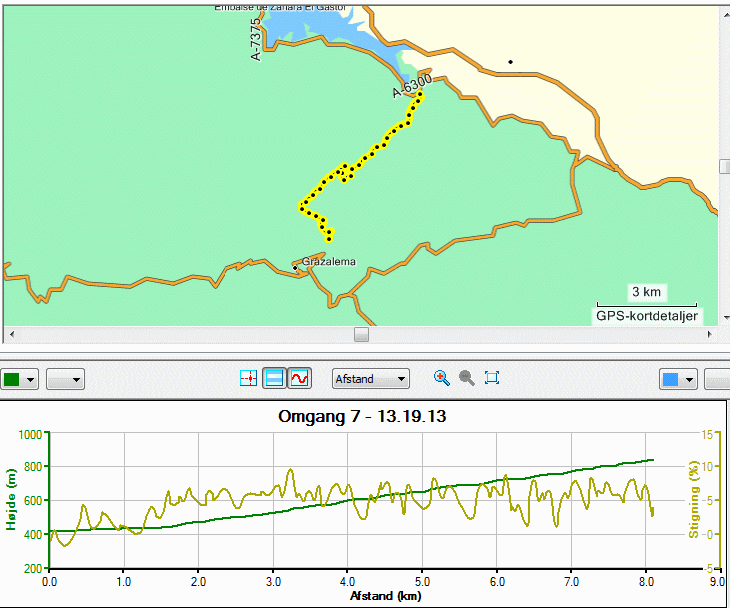Click the map scroll right arrow

tap(710, 334)
